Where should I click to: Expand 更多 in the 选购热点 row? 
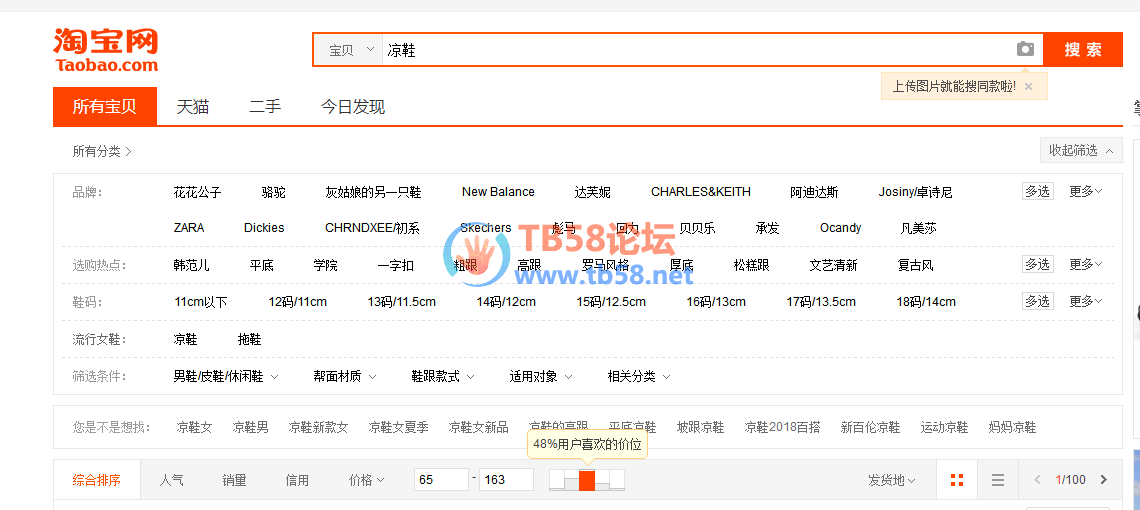pyautogui.click(x=1085, y=264)
